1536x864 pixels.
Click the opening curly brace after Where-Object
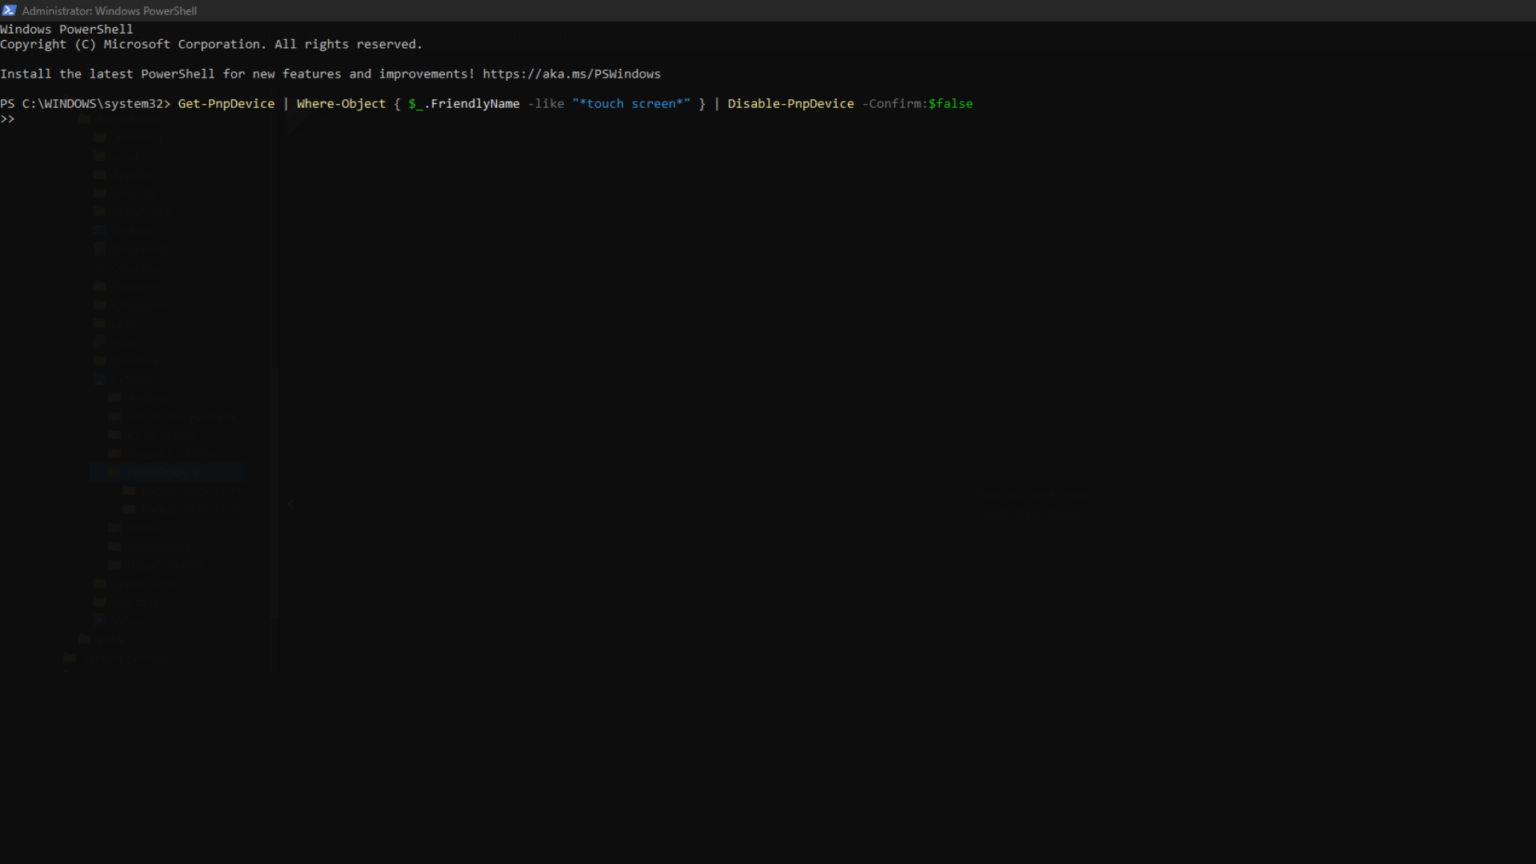pos(397,104)
